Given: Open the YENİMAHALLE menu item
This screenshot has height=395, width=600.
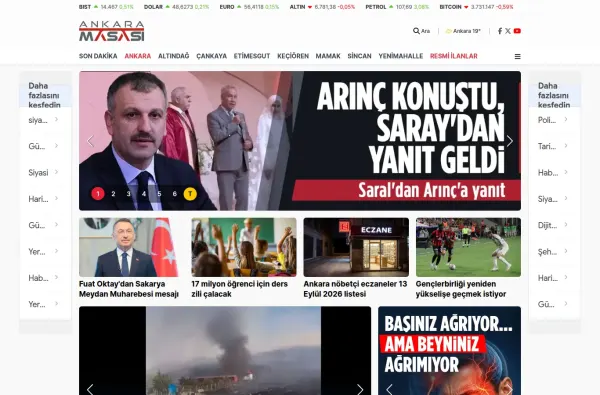Looking at the screenshot, I should (401, 56).
